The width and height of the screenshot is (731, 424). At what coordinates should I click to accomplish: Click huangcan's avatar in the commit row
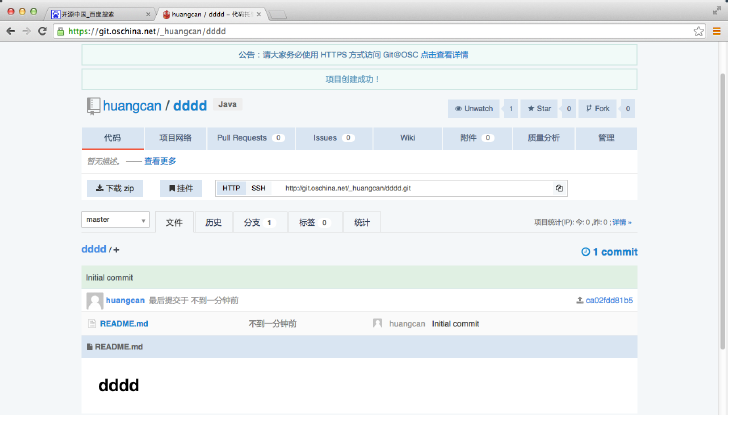click(x=94, y=300)
